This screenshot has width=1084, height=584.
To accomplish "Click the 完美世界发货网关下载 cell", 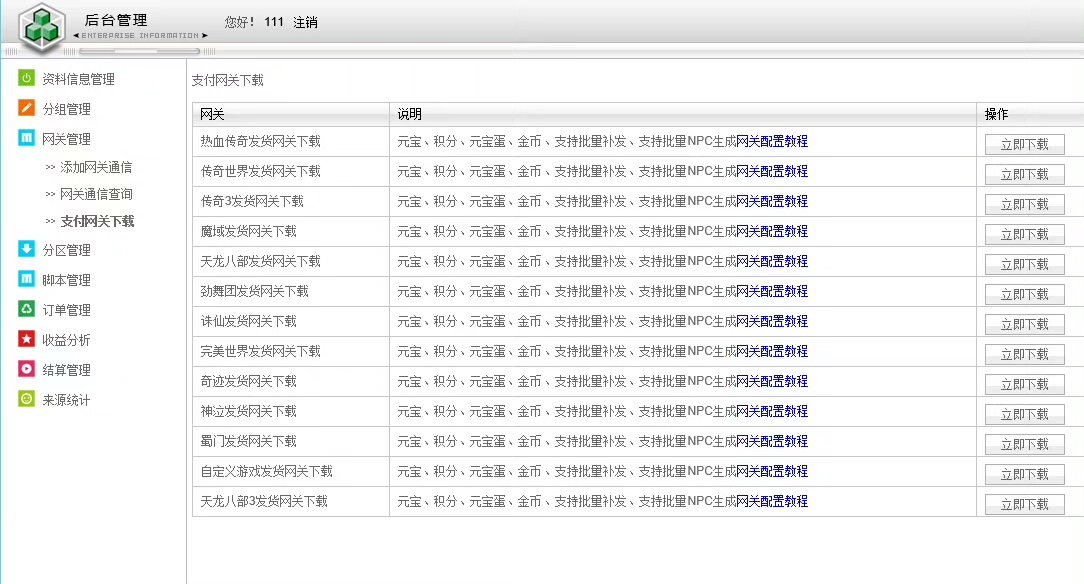I will [291, 351].
